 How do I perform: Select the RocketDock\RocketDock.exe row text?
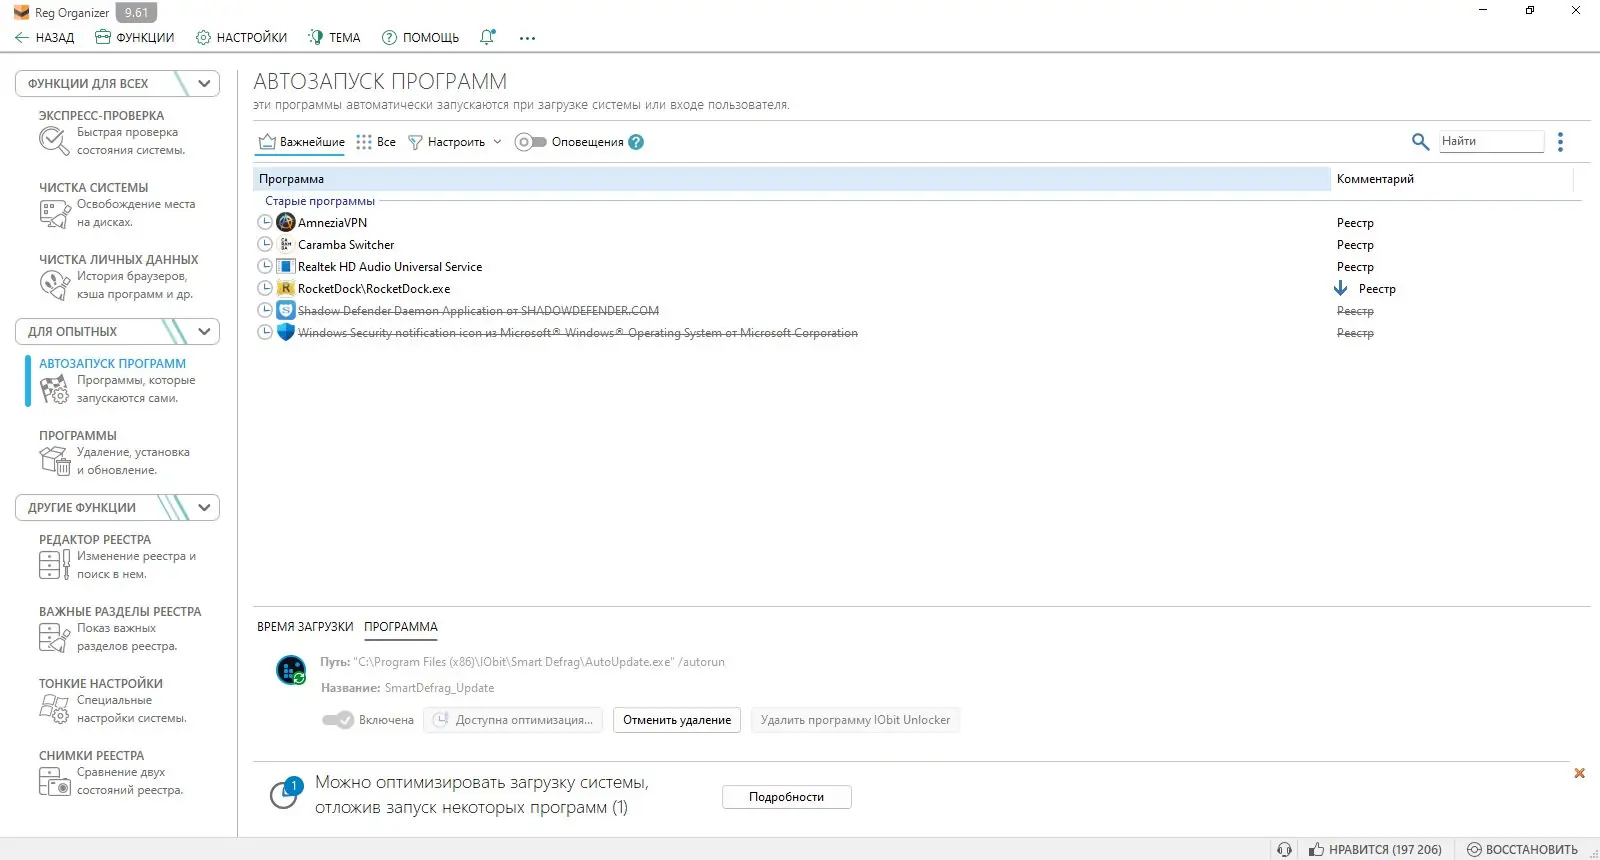click(x=374, y=288)
